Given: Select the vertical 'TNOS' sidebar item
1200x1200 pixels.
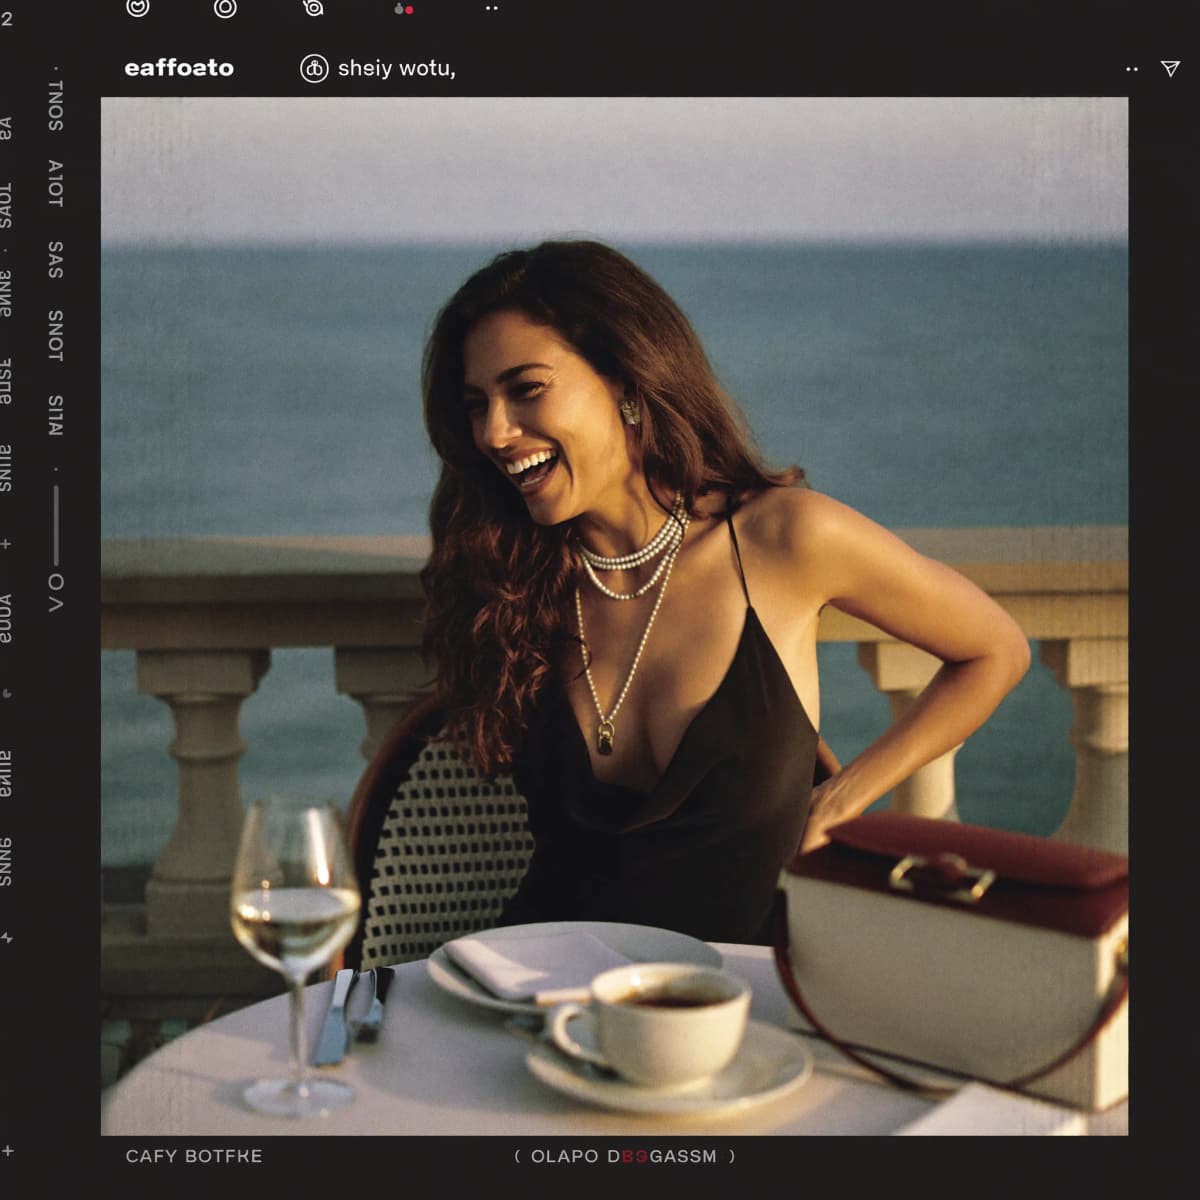Looking at the screenshot, I should (56, 106).
